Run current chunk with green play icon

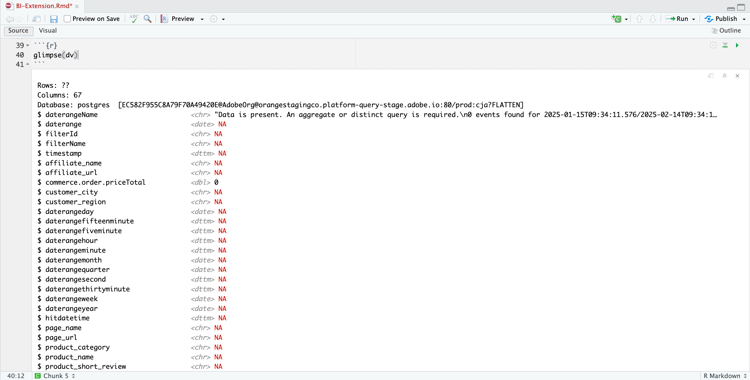737,45
